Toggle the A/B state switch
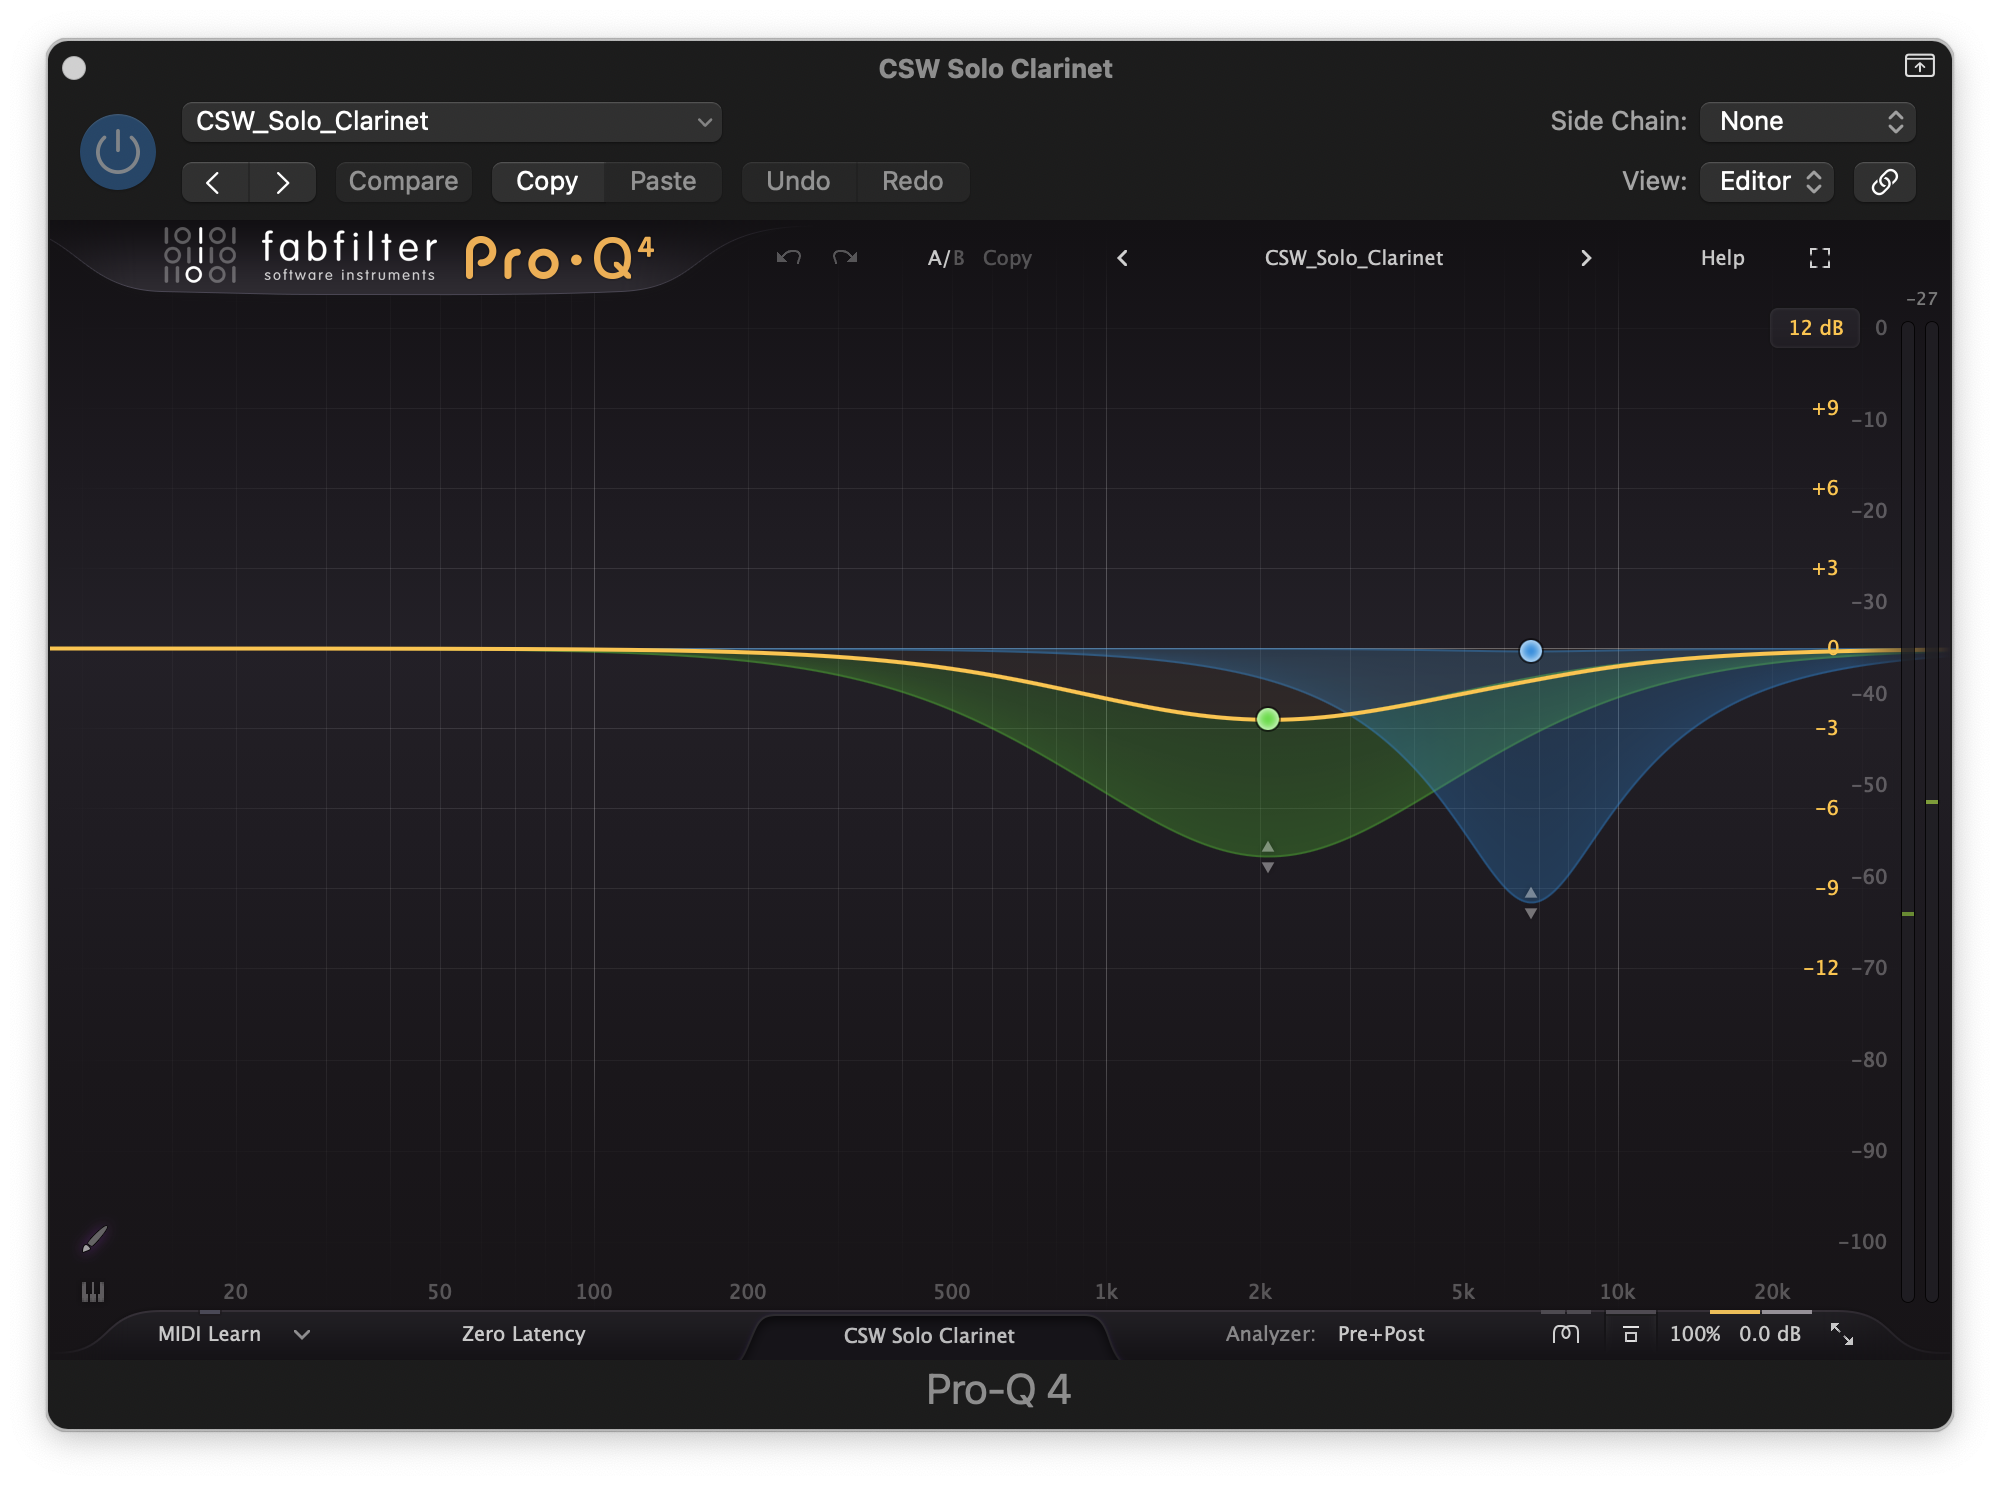Viewport: 2000px width, 1486px height. pos(945,258)
